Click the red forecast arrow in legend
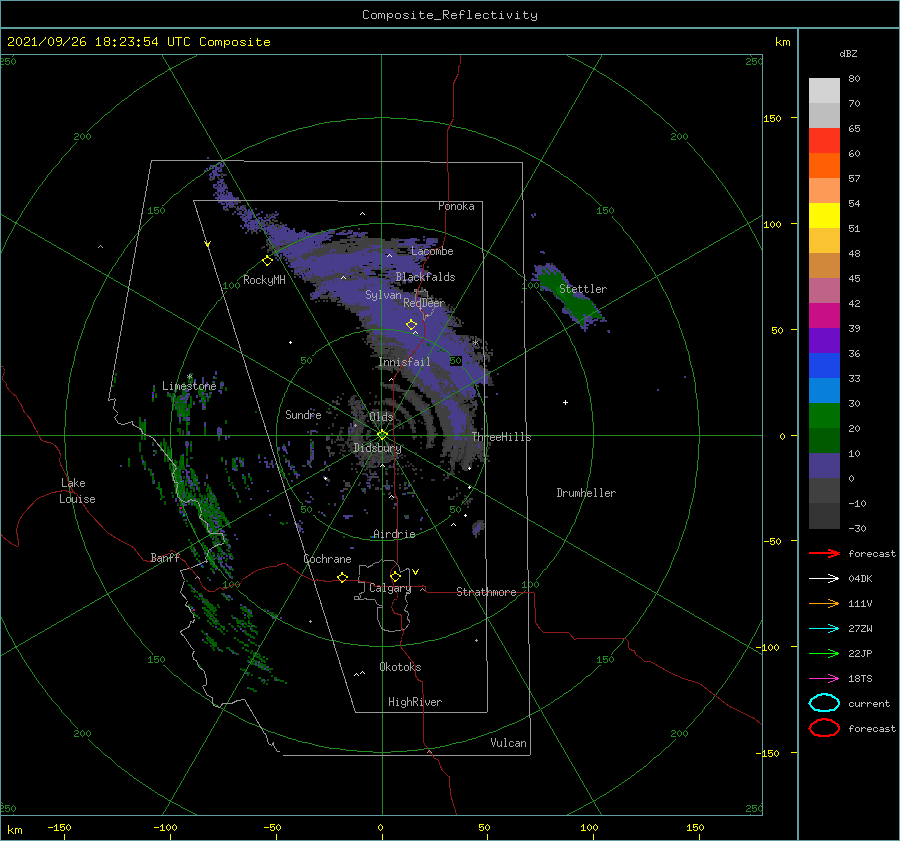The image size is (900, 841). (824, 553)
